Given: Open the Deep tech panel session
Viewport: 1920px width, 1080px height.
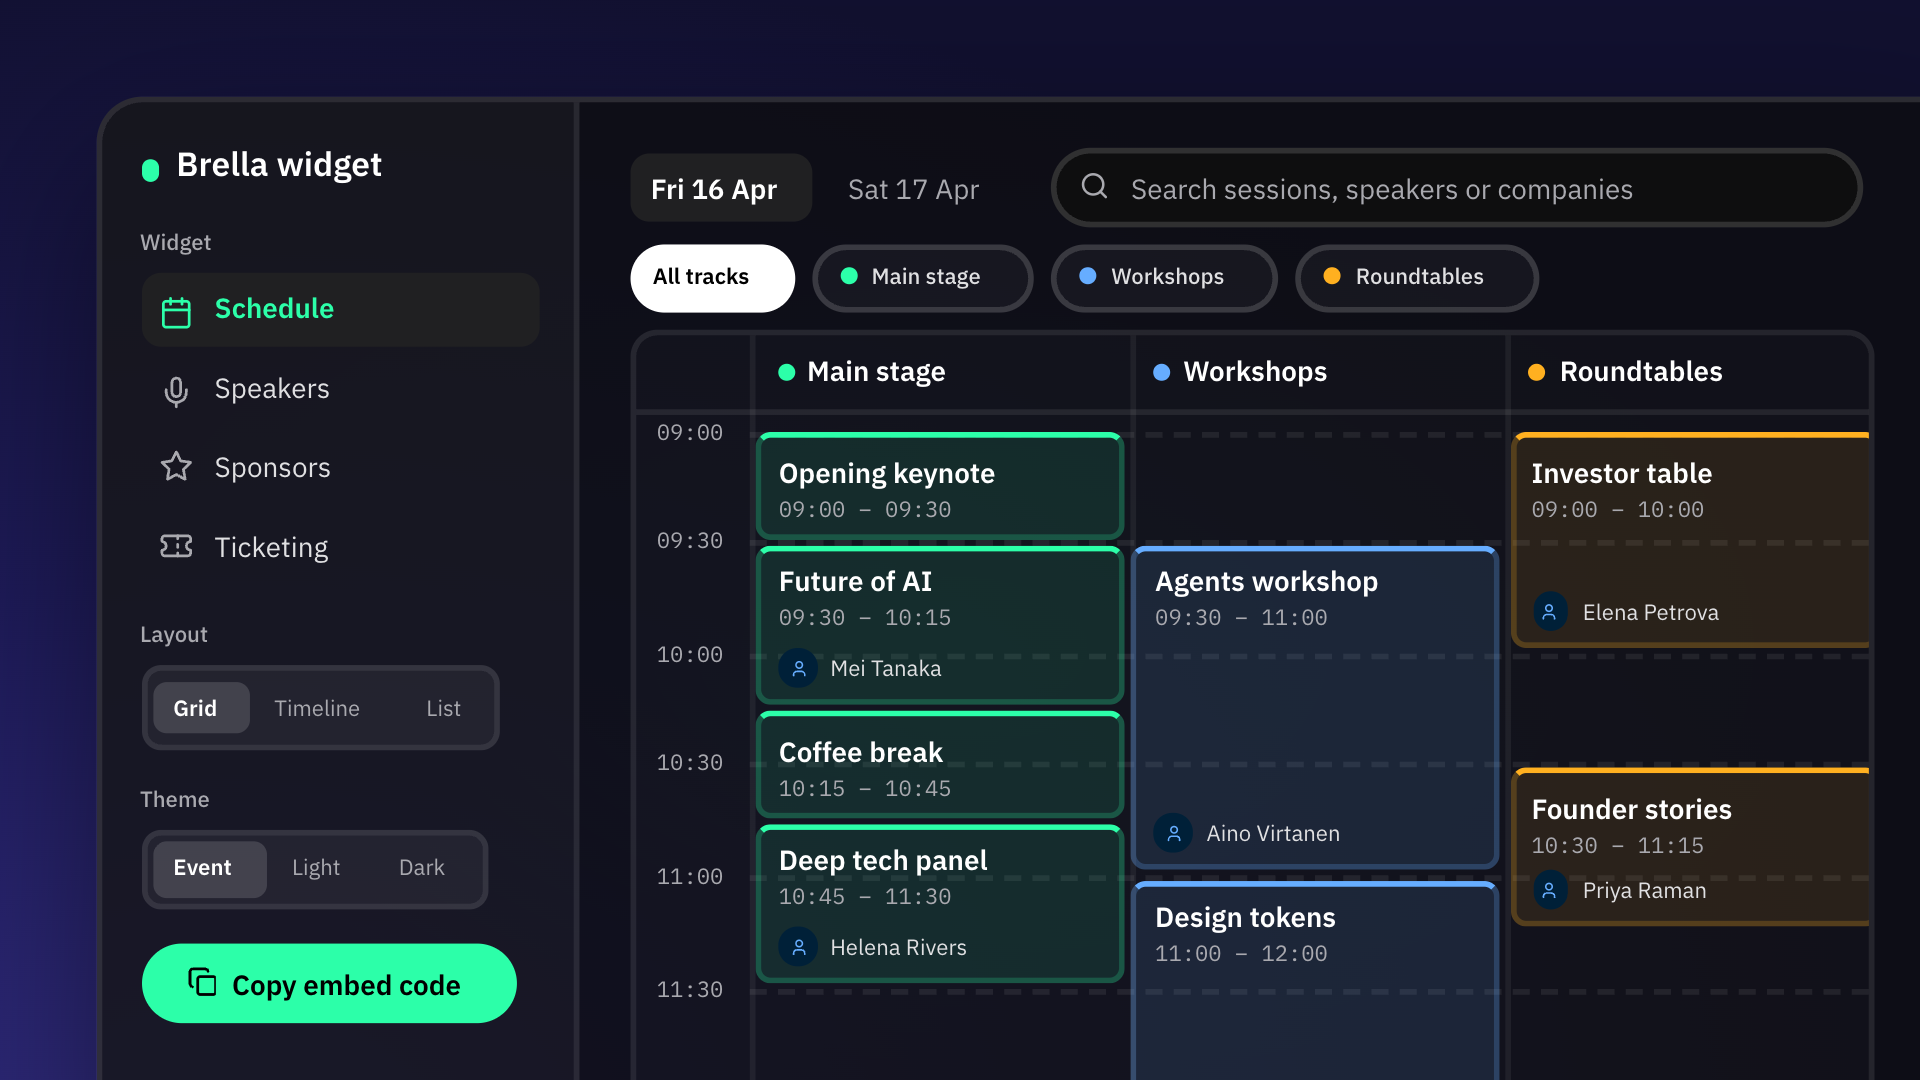Looking at the screenshot, I should [x=940, y=904].
